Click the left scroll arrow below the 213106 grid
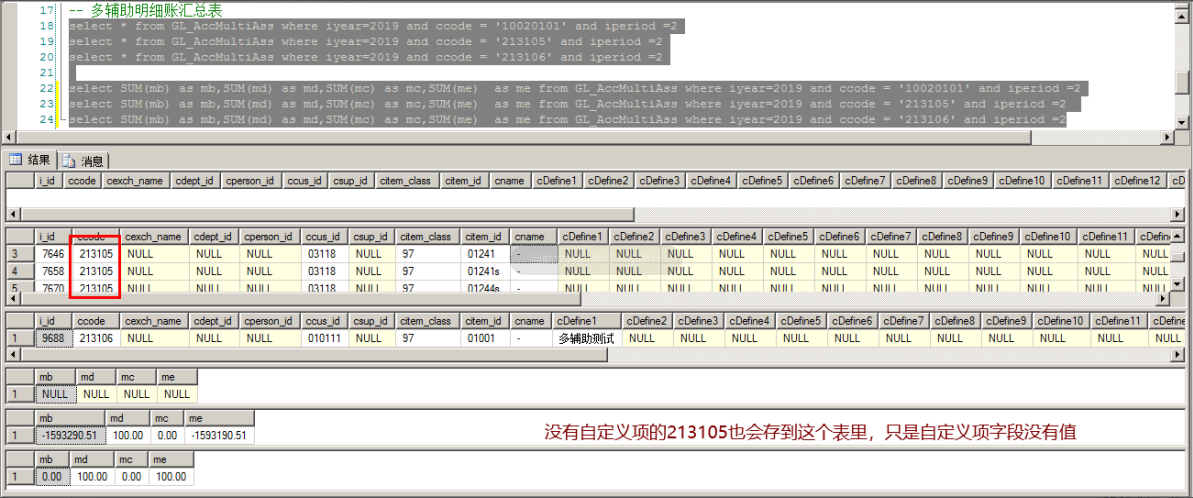This screenshot has width=1193, height=498. 12,355
